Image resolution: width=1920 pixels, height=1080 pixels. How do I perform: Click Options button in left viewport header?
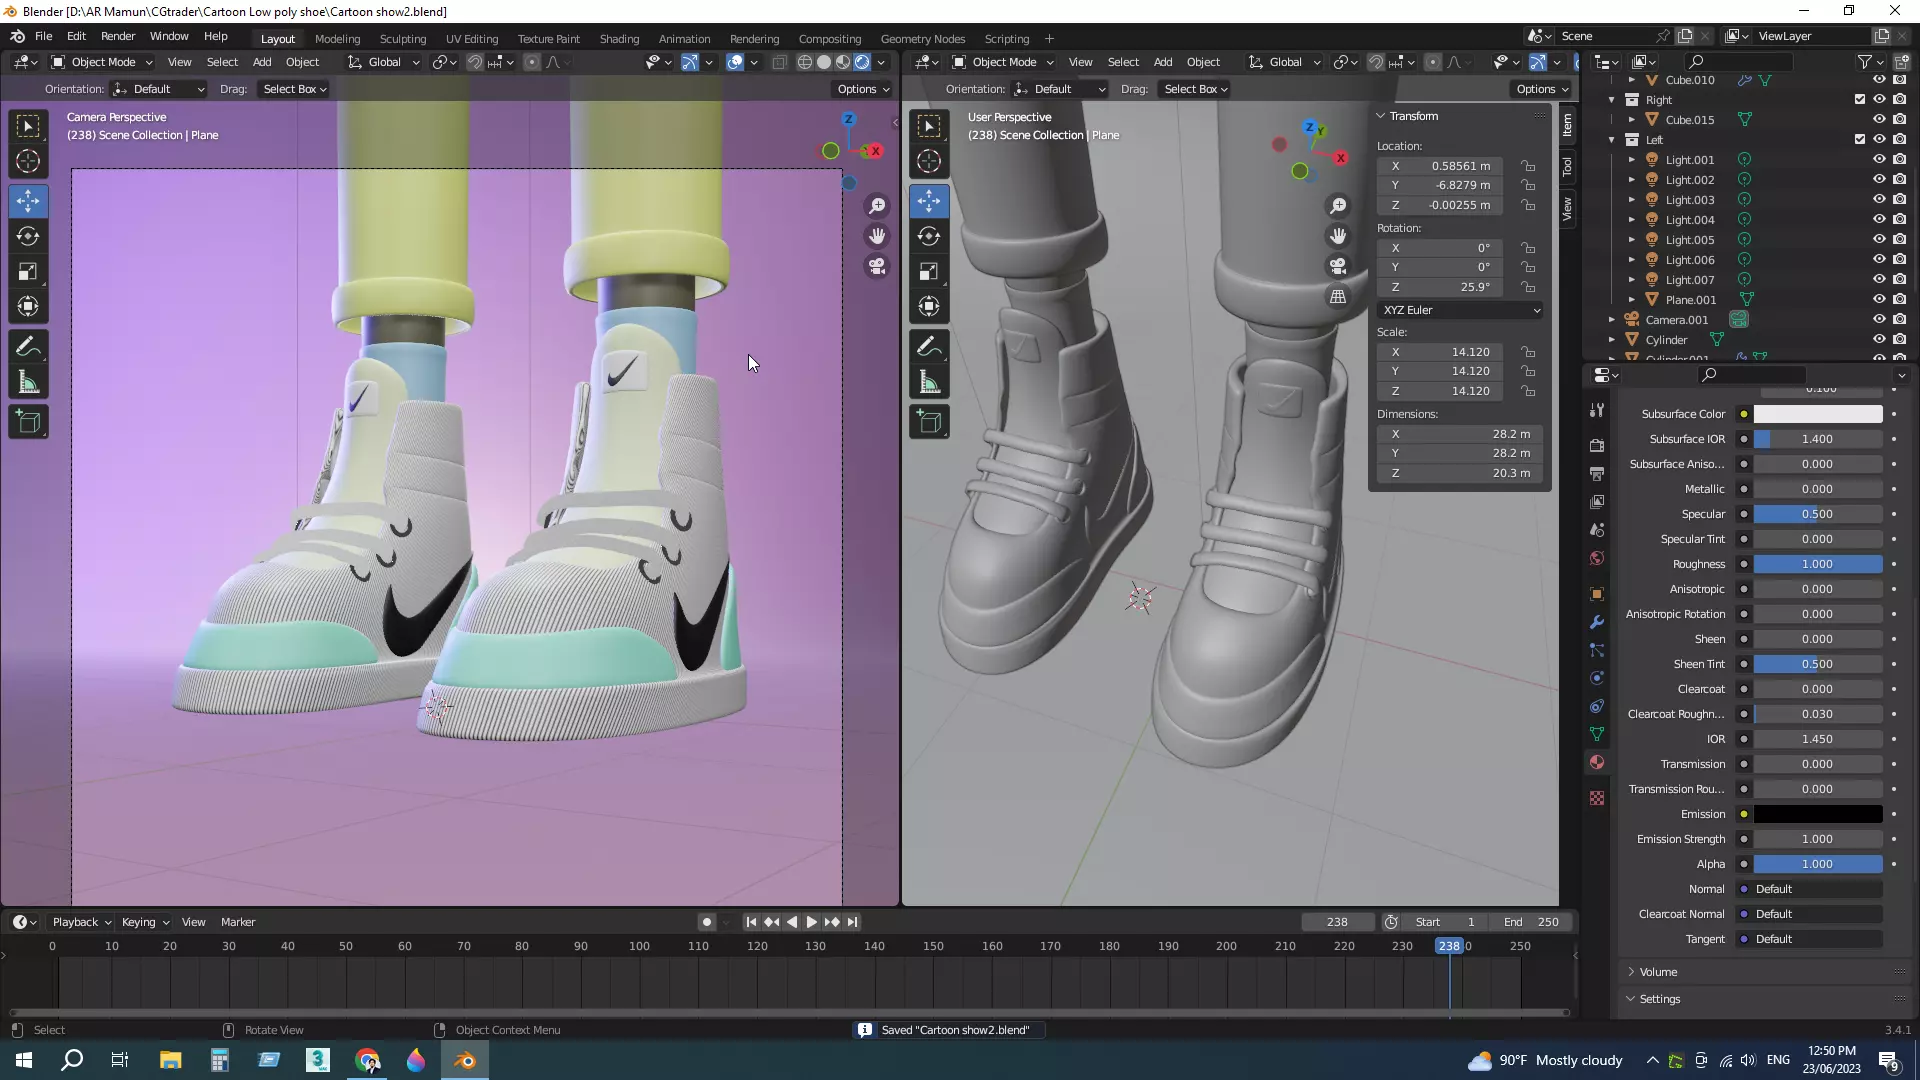tap(863, 89)
